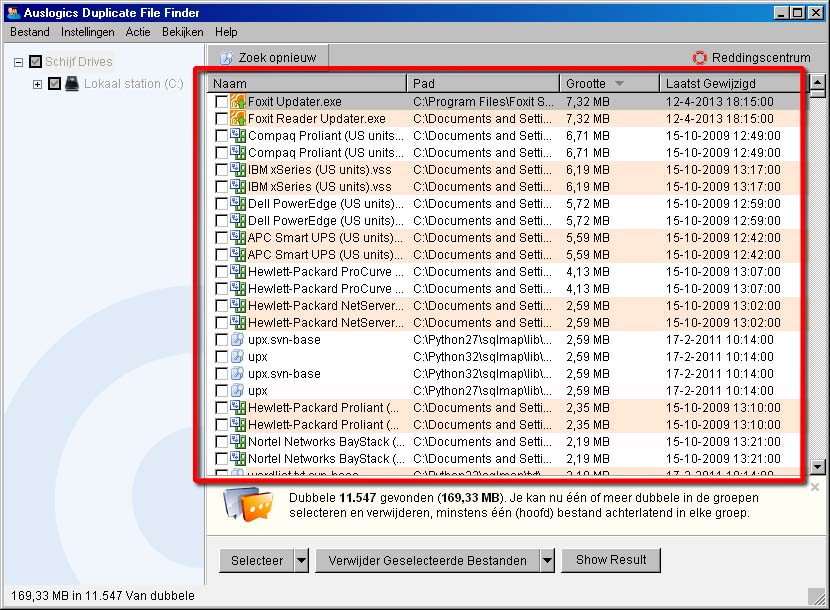This screenshot has height=610, width=830.
Task: Tick checkbox for upx in Python27 path
Action: pos(222,390)
